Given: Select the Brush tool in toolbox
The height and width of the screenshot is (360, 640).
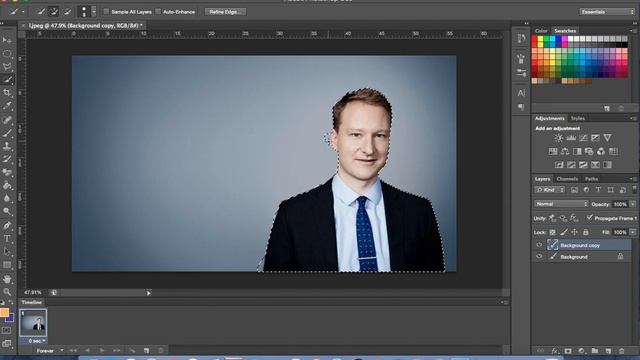Looking at the screenshot, I should [7, 133].
